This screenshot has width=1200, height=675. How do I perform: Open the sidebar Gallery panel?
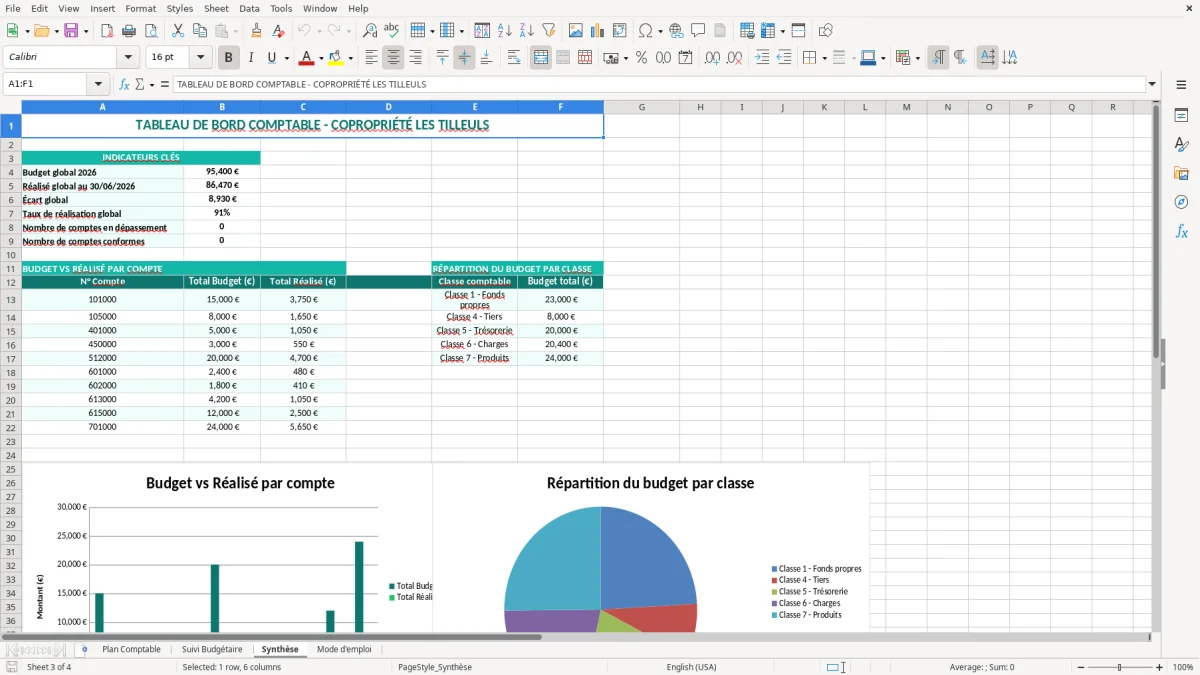(x=1181, y=174)
